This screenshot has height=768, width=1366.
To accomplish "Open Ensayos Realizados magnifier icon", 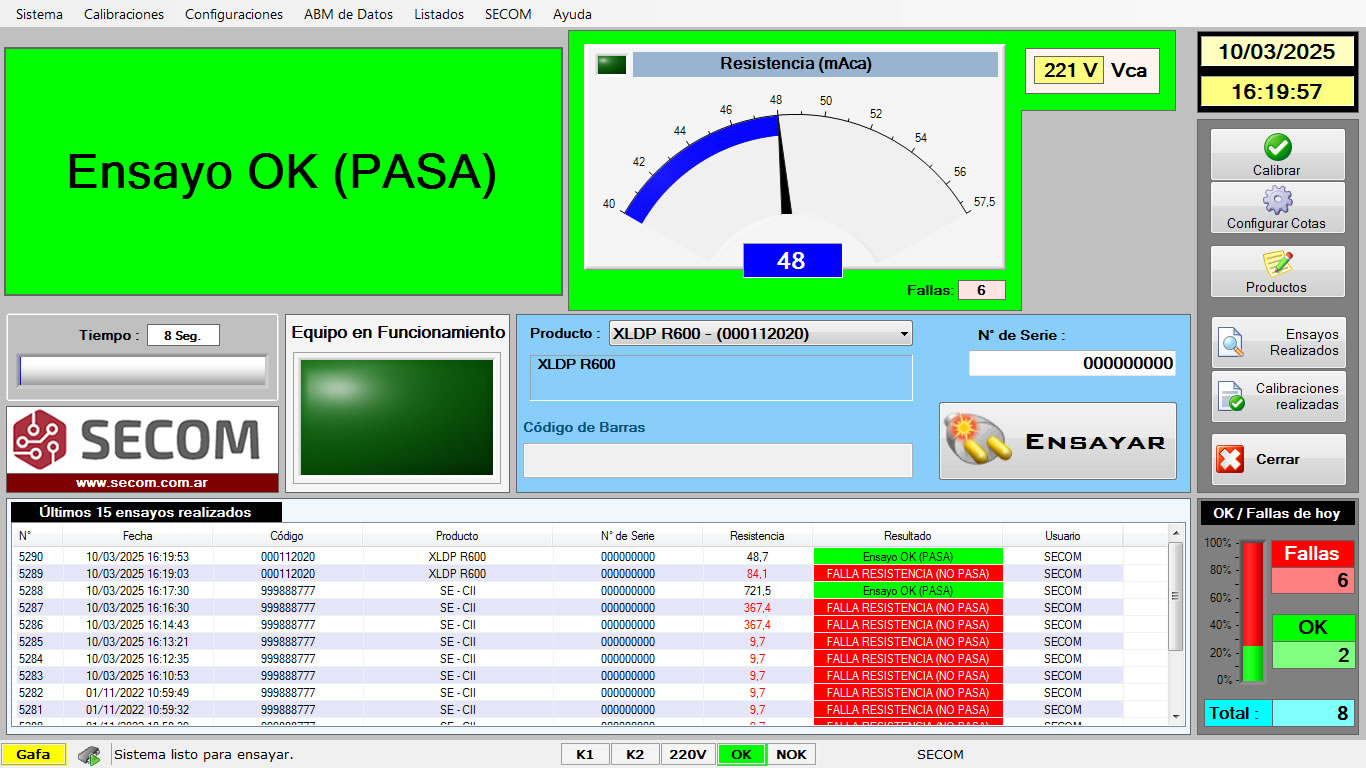I will [x=1232, y=343].
